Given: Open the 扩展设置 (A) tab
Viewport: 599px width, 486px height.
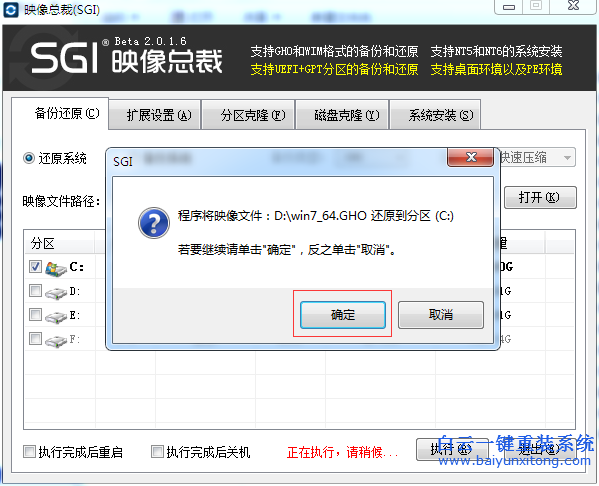Looking at the screenshot, I should coord(155,115).
